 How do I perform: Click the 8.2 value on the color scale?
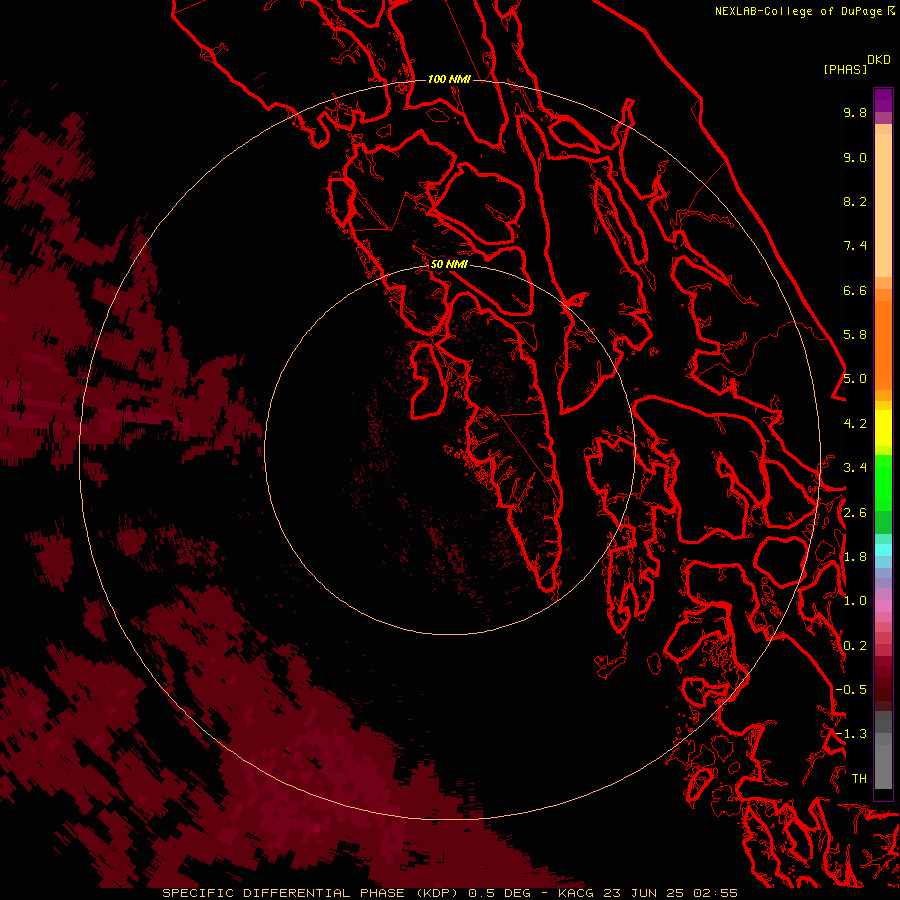[x=855, y=201]
